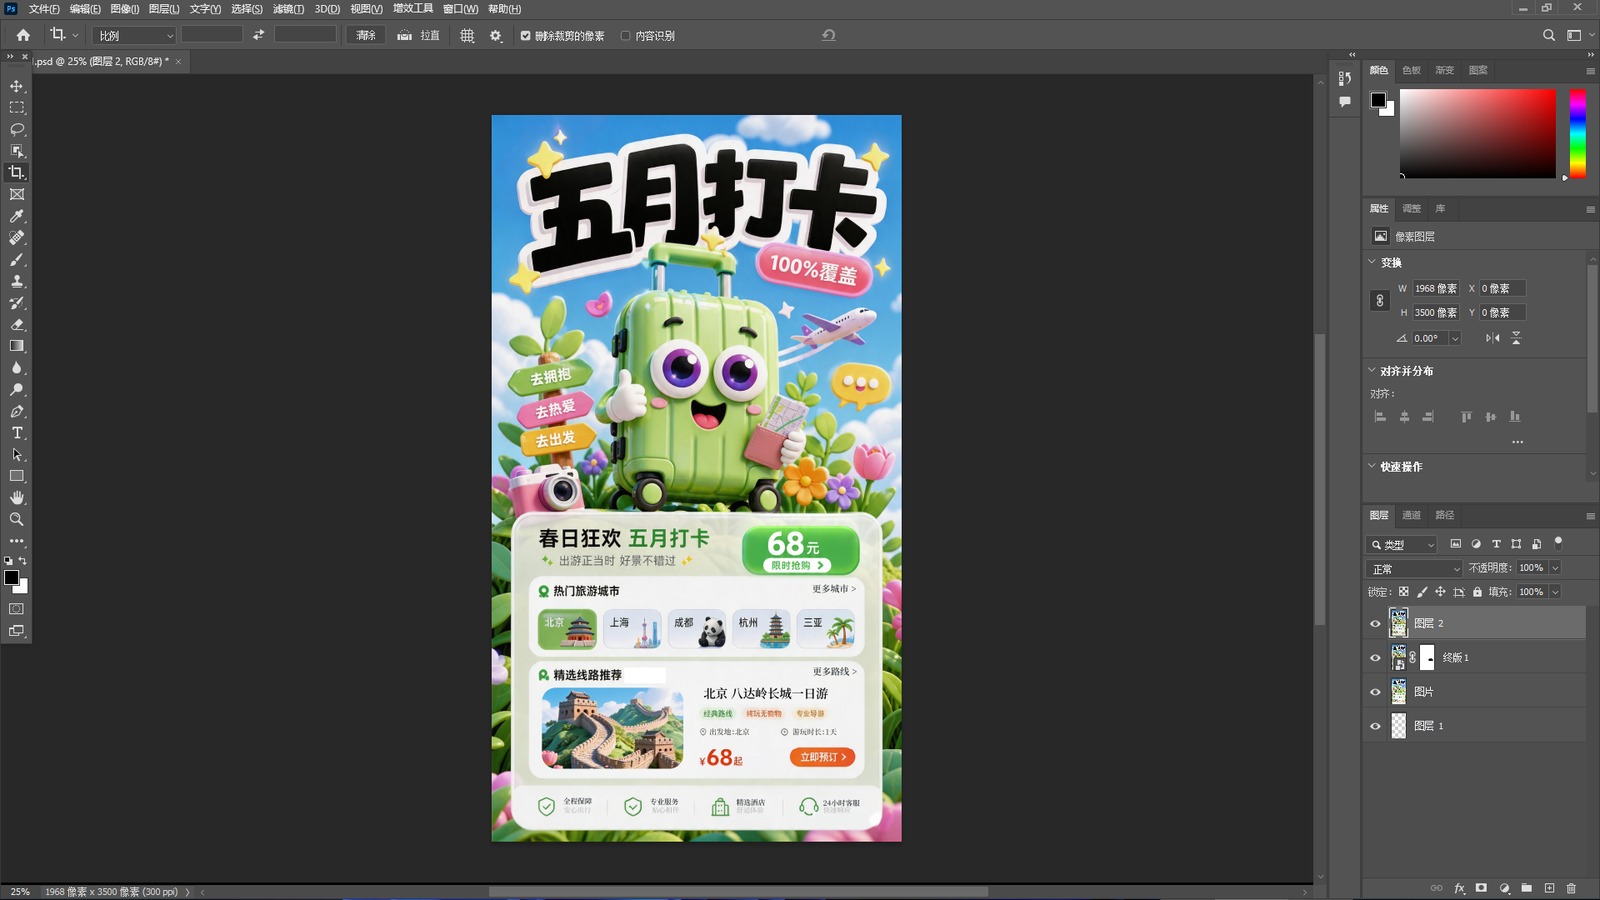Image resolution: width=1600 pixels, height=900 pixels.
Task: Reset the crop with undo arrow
Action: tap(828, 35)
